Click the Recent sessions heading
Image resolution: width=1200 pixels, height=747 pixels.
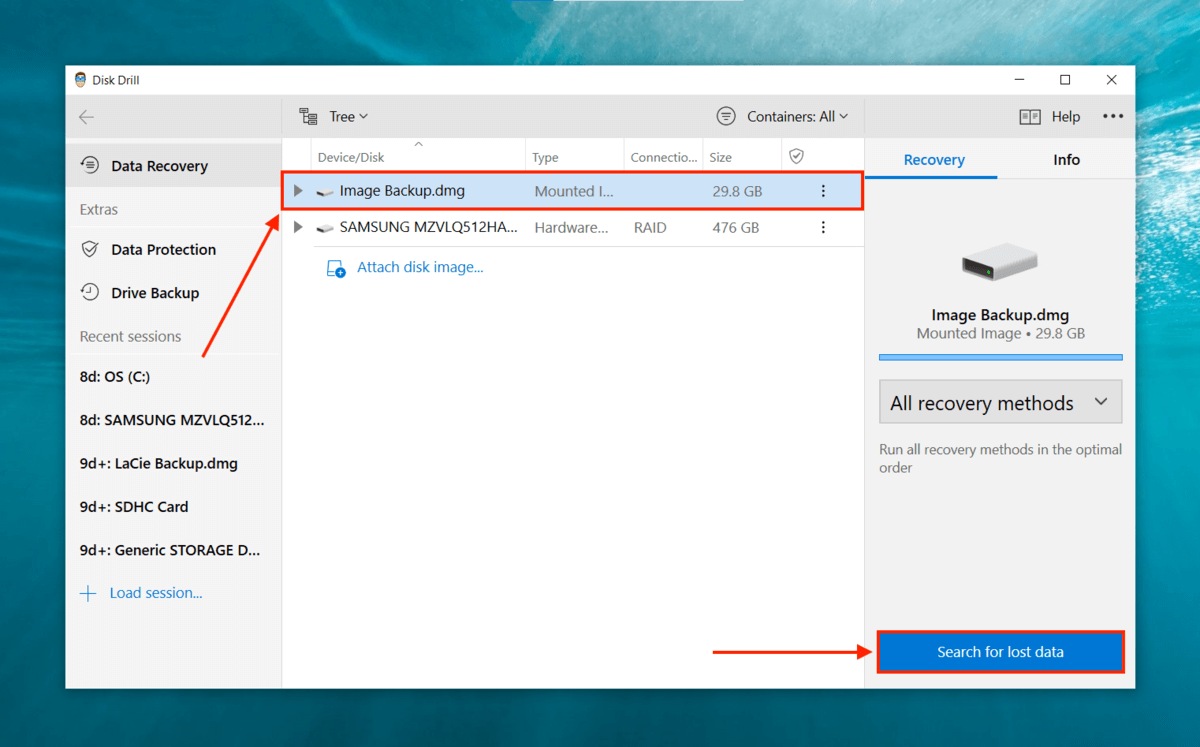coord(131,337)
